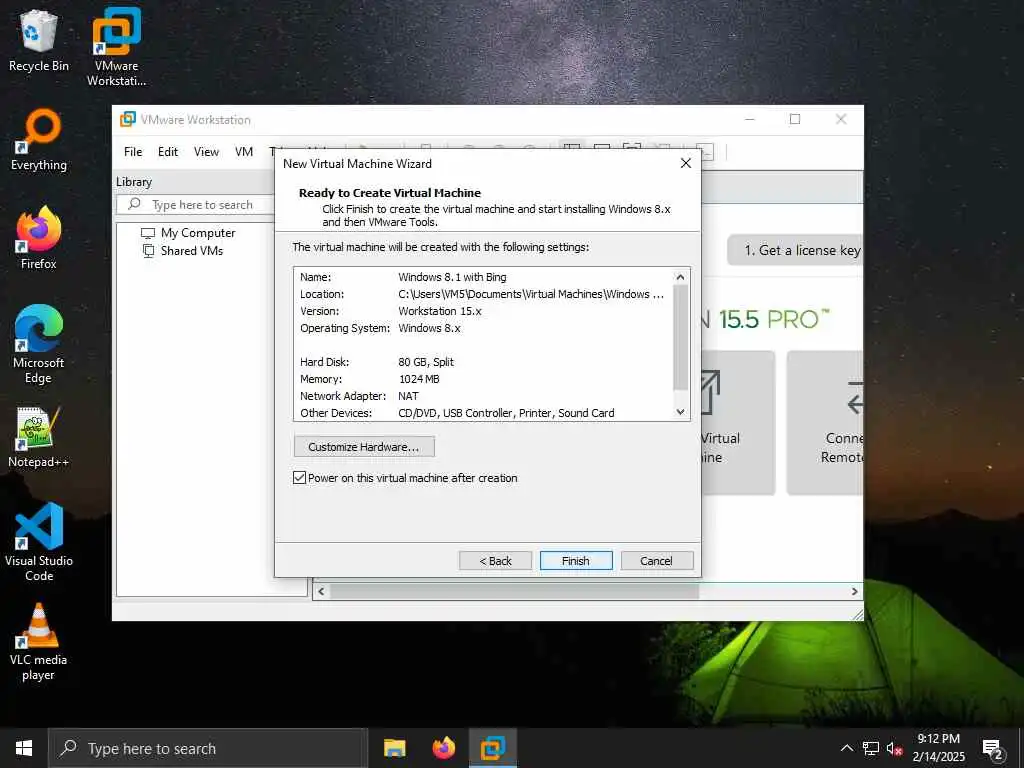Image resolution: width=1024 pixels, height=768 pixels.
Task: Open File Explorer from the taskbar
Action: coord(394,748)
